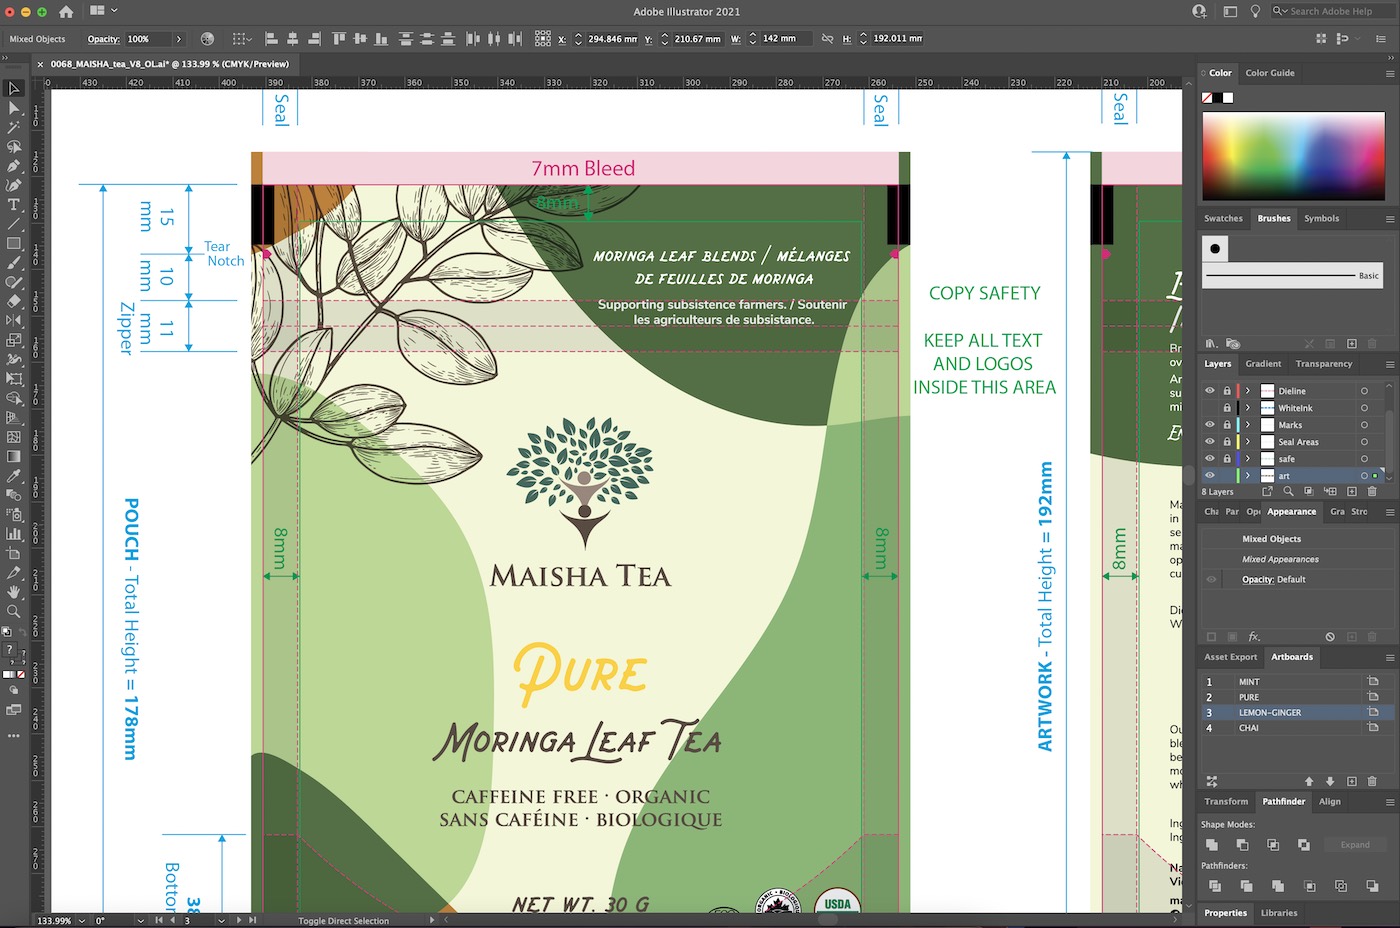Viewport: 1400px width, 928px height.
Task: Select the Selection tool arrow
Action: 14,88
